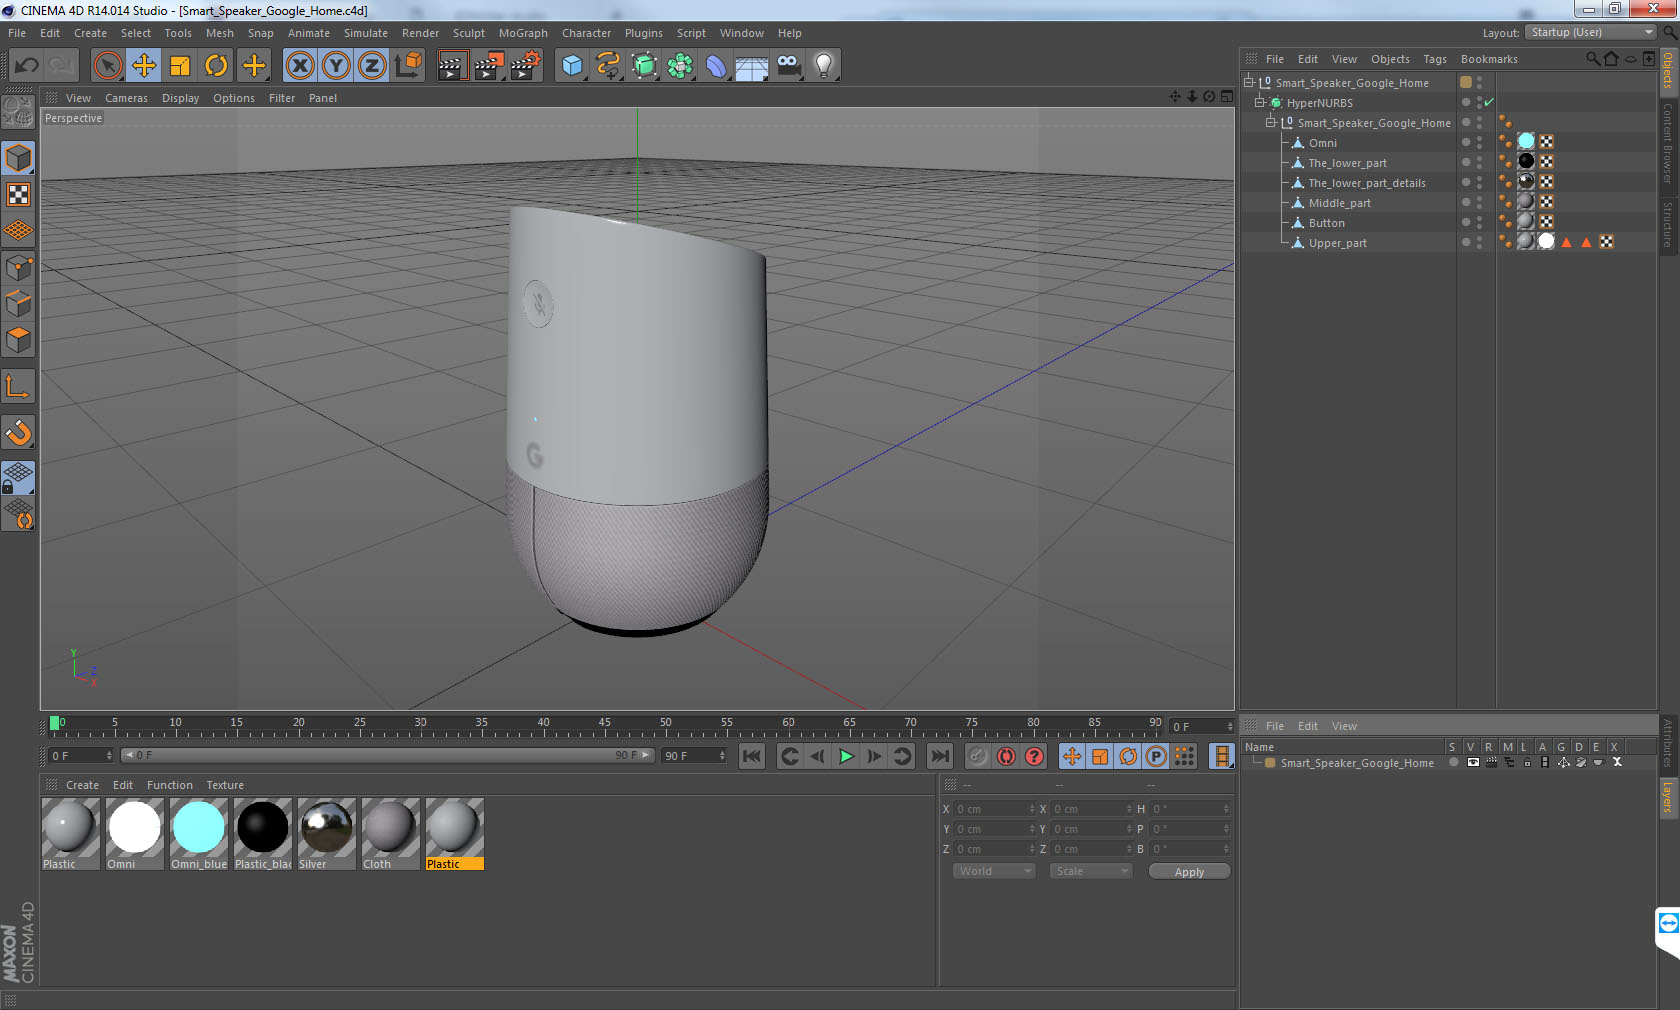Switch to Texture mode
Screen dimensions: 1680x1010
(19, 195)
